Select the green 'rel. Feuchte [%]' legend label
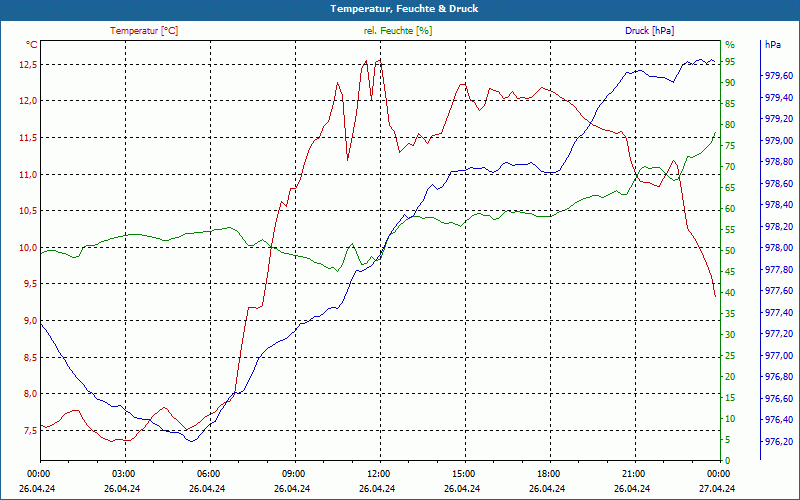Screen dimensions: 800x500 point(398,31)
